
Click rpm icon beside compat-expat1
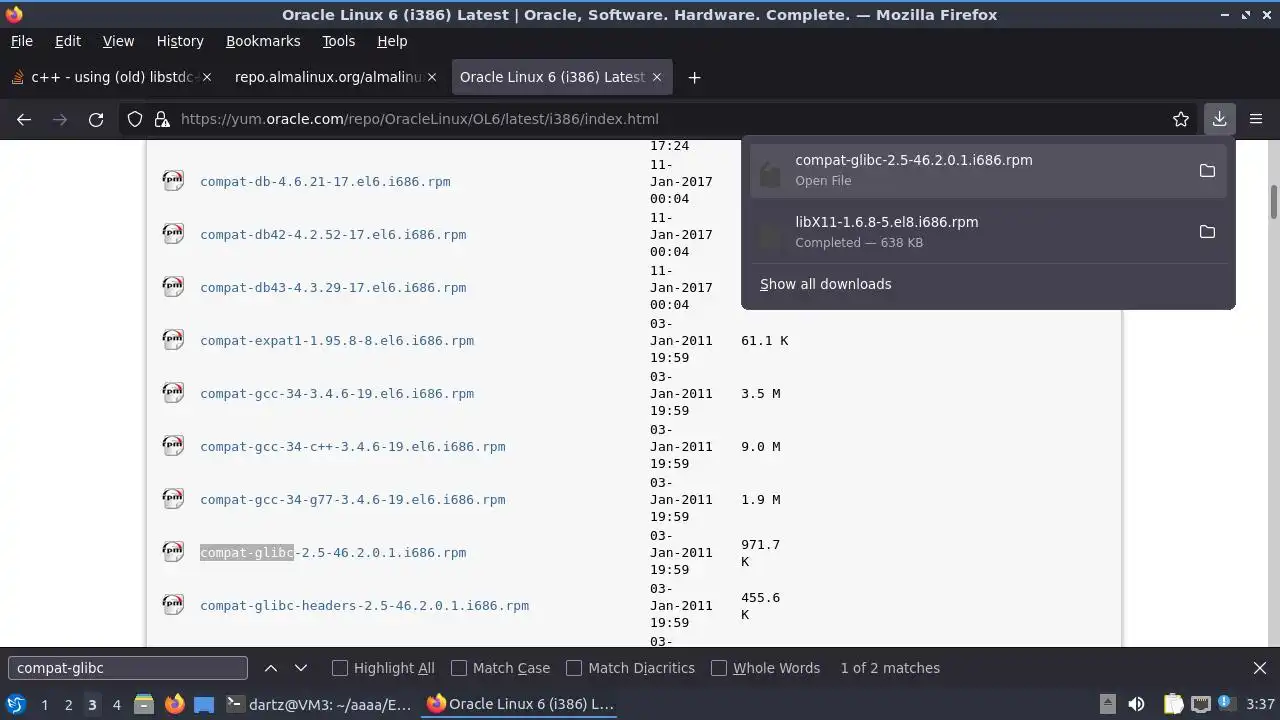click(x=173, y=340)
